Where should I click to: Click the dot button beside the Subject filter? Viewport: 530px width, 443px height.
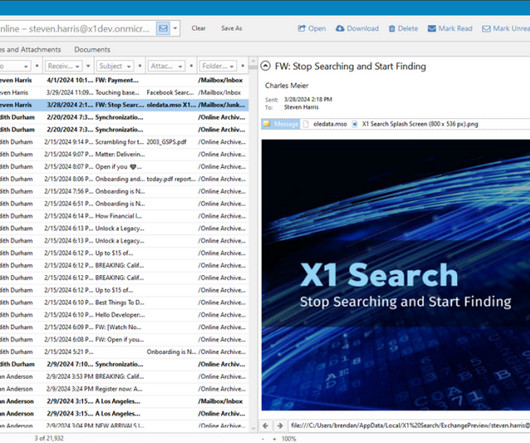[140, 66]
